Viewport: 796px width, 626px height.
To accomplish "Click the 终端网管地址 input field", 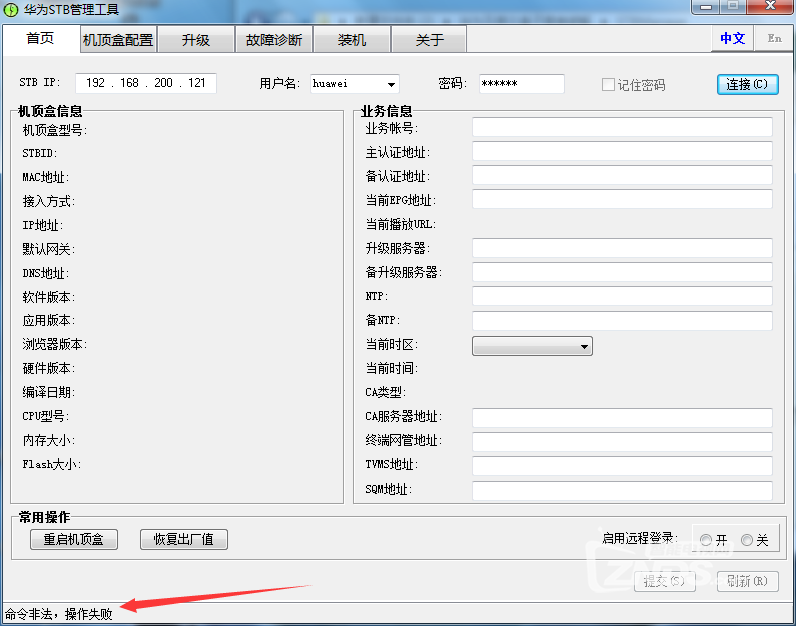I will coord(622,442).
